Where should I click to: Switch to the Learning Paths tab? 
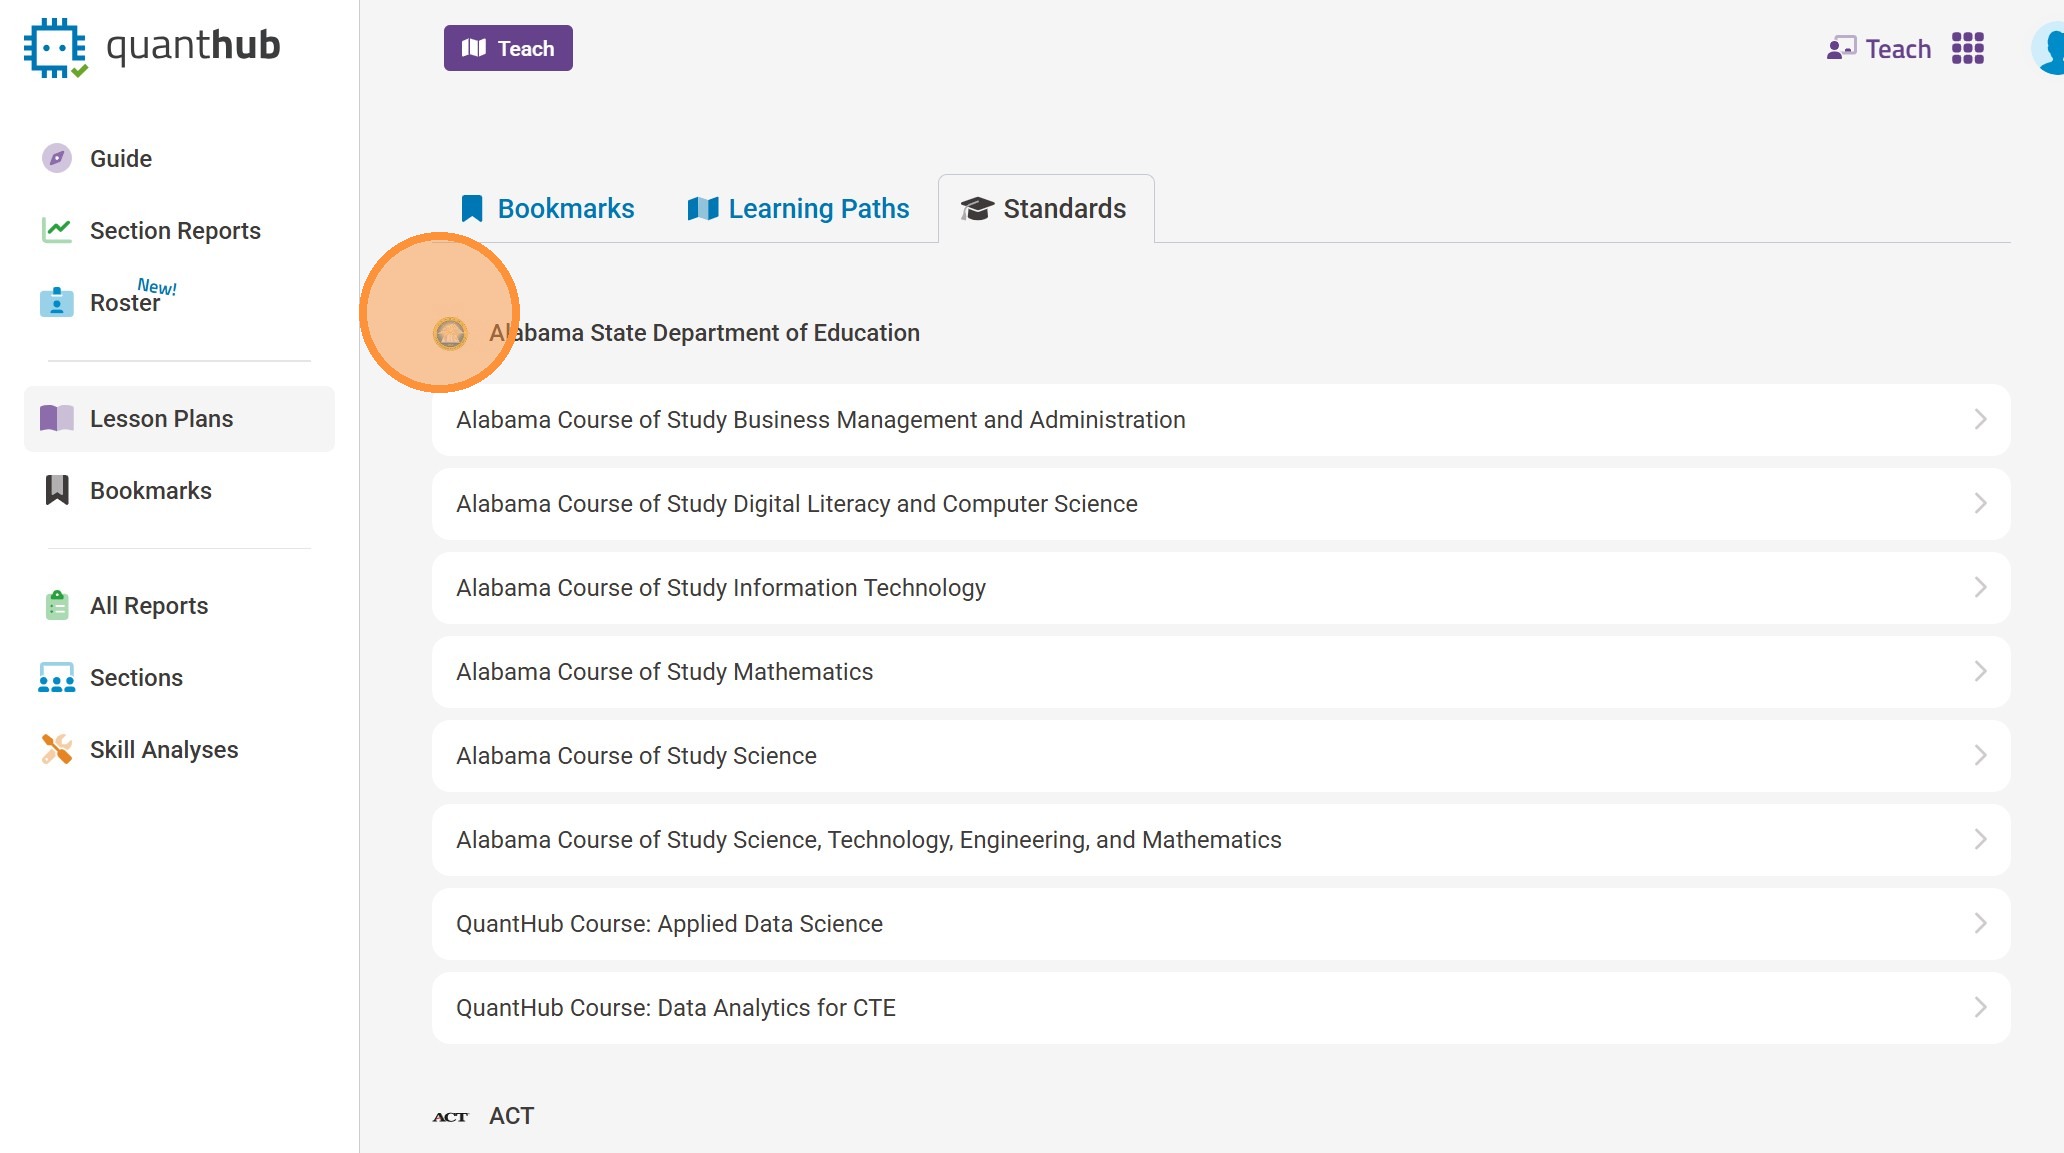[798, 208]
